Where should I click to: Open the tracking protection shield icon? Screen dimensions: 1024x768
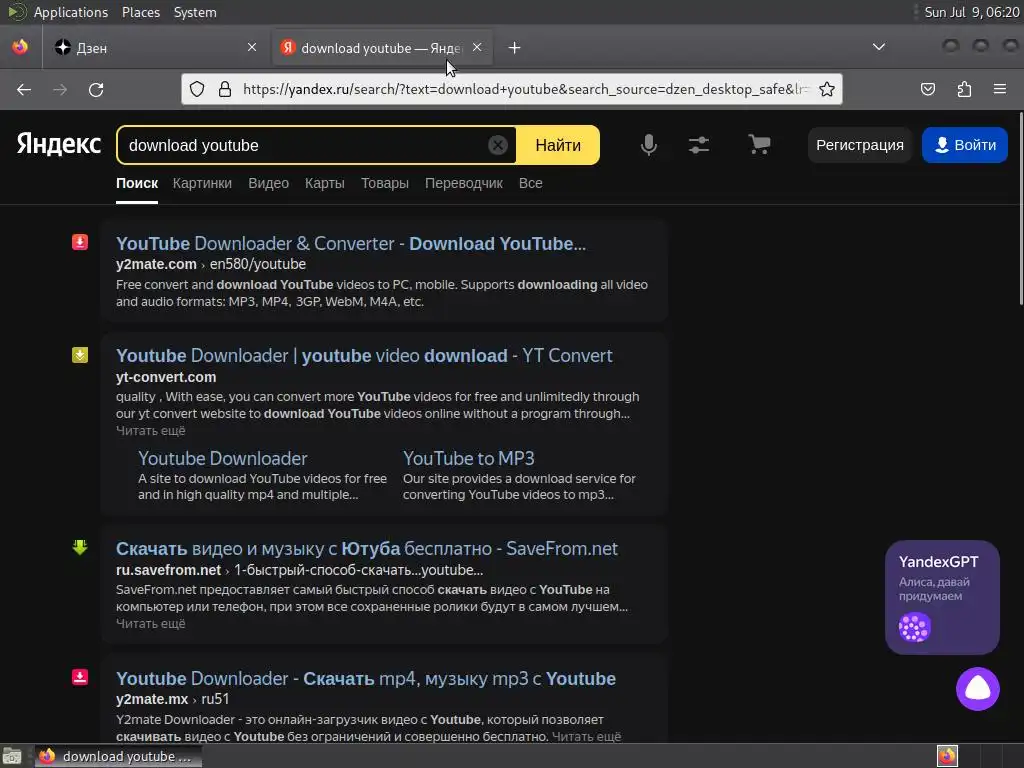coord(197,89)
